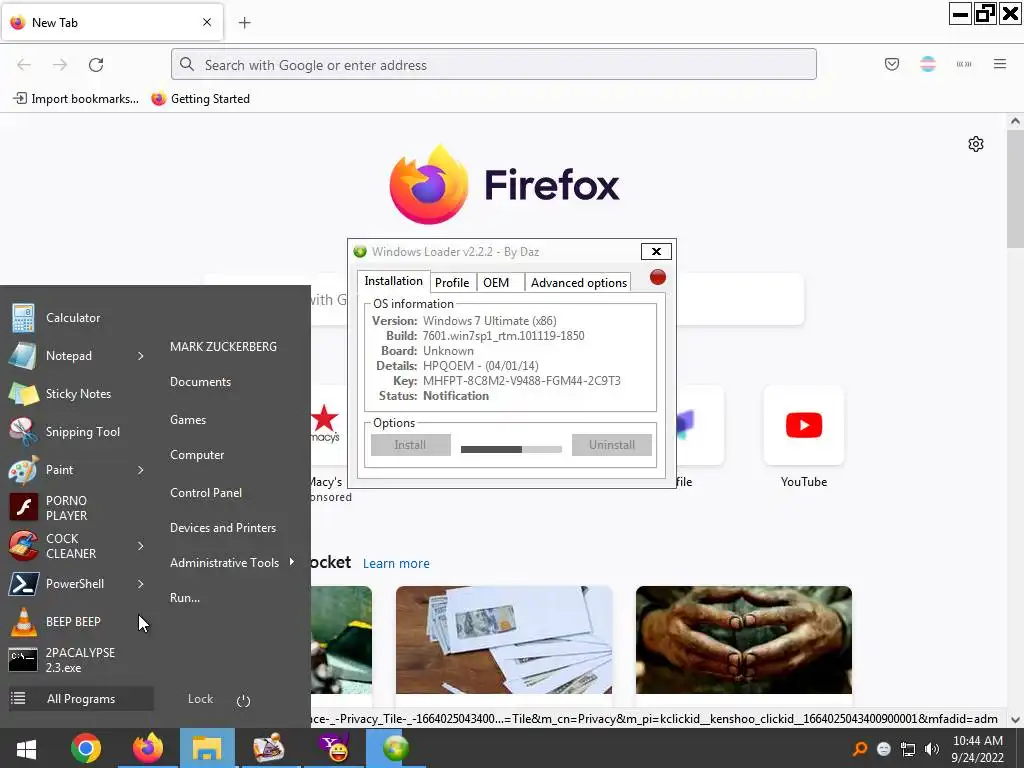The height and width of the screenshot is (768, 1024).
Task: Open the network tray icon
Action: tap(908, 749)
